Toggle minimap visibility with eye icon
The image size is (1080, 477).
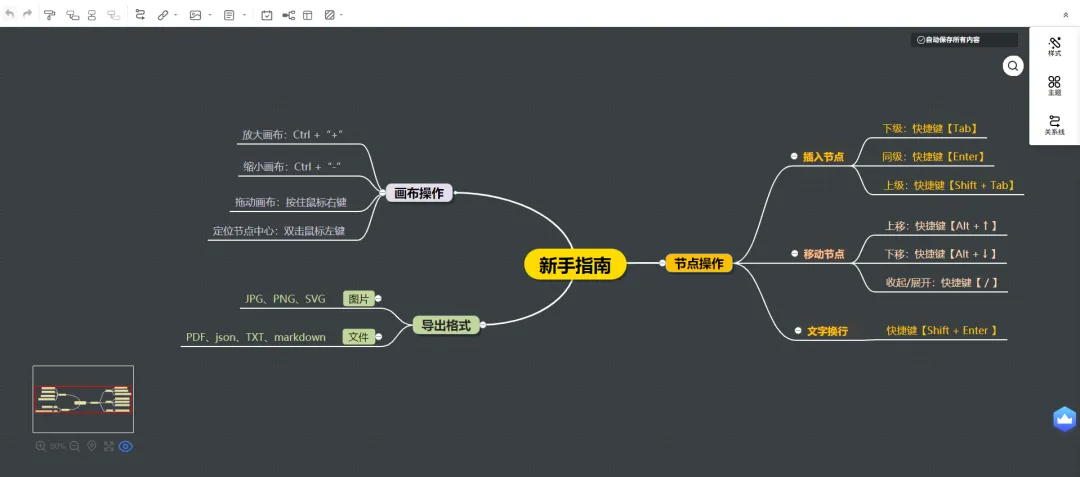coord(125,446)
